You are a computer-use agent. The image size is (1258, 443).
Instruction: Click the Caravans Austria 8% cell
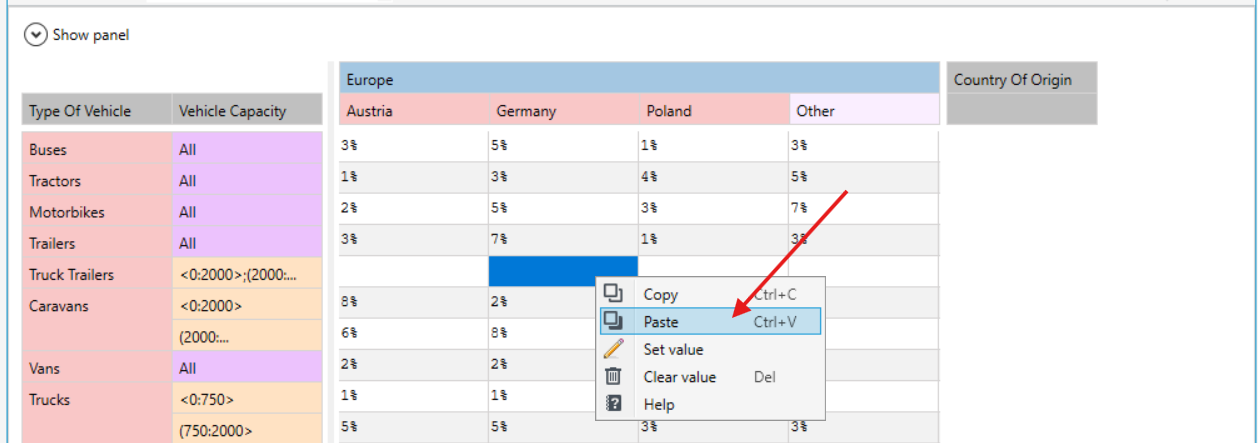tap(413, 302)
